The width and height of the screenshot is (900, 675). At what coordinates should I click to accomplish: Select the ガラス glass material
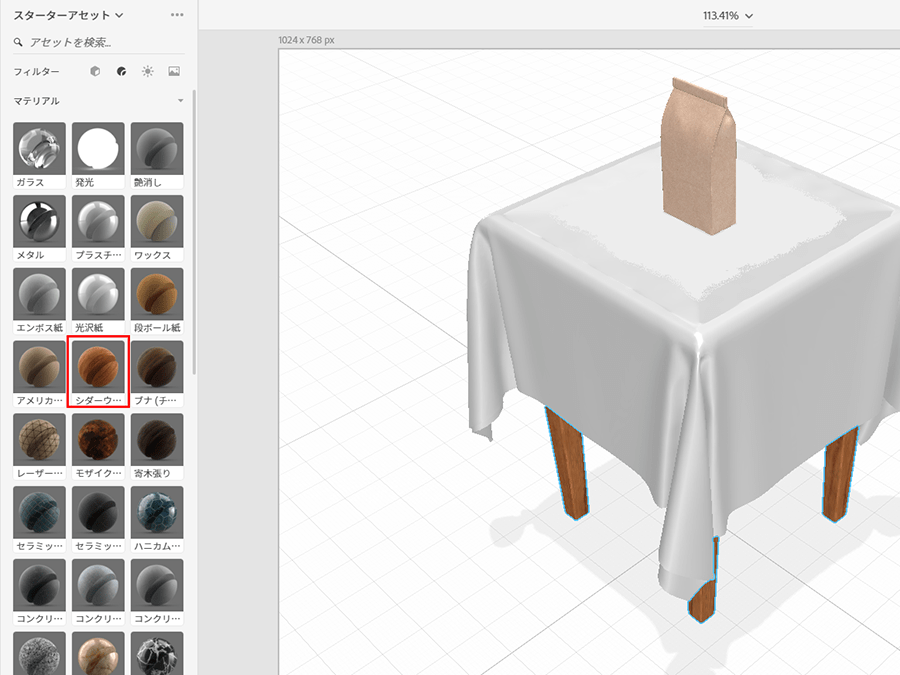40,148
